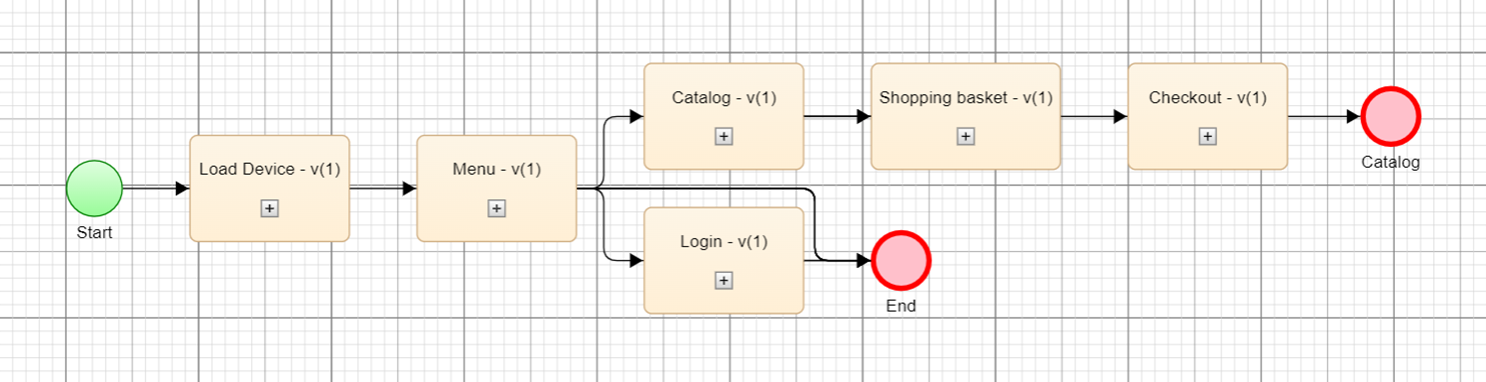This screenshot has width=1486, height=382.
Task: Expand the Checkout subprocess plus icon
Action: click(1207, 136)
